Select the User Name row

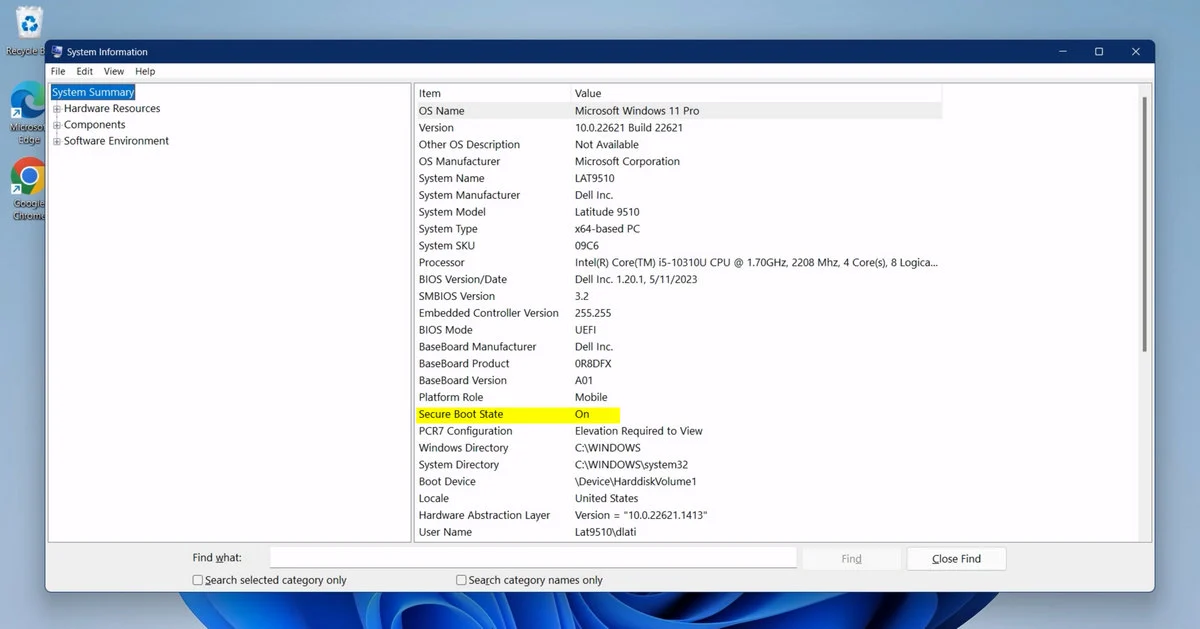(678, 532)
